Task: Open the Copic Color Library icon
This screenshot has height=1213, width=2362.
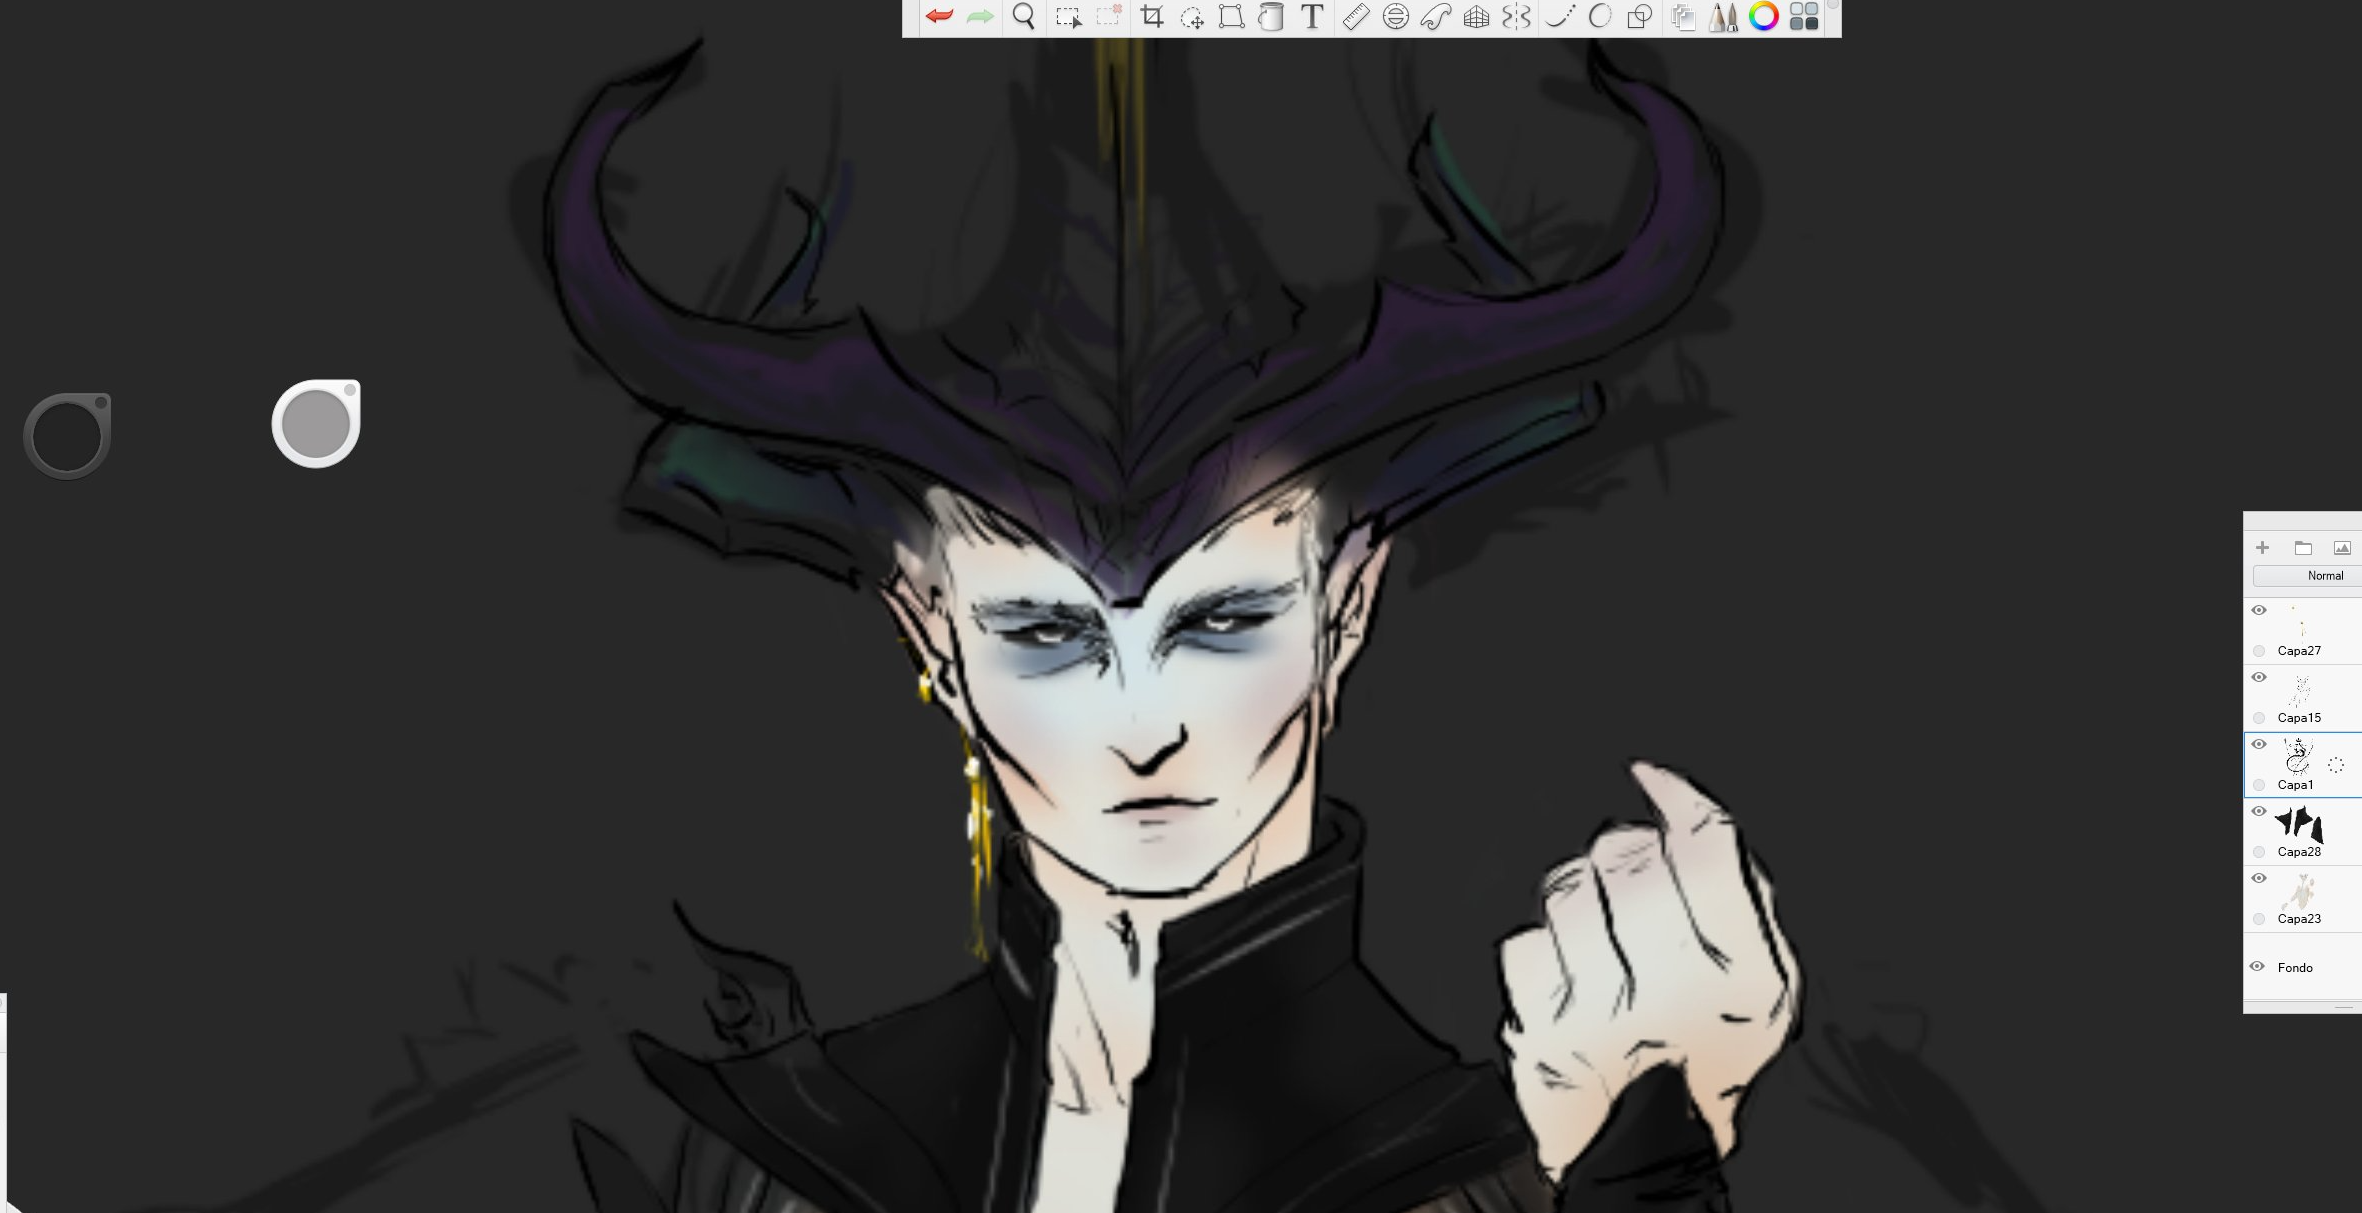Action: (x=1804, y=16)
